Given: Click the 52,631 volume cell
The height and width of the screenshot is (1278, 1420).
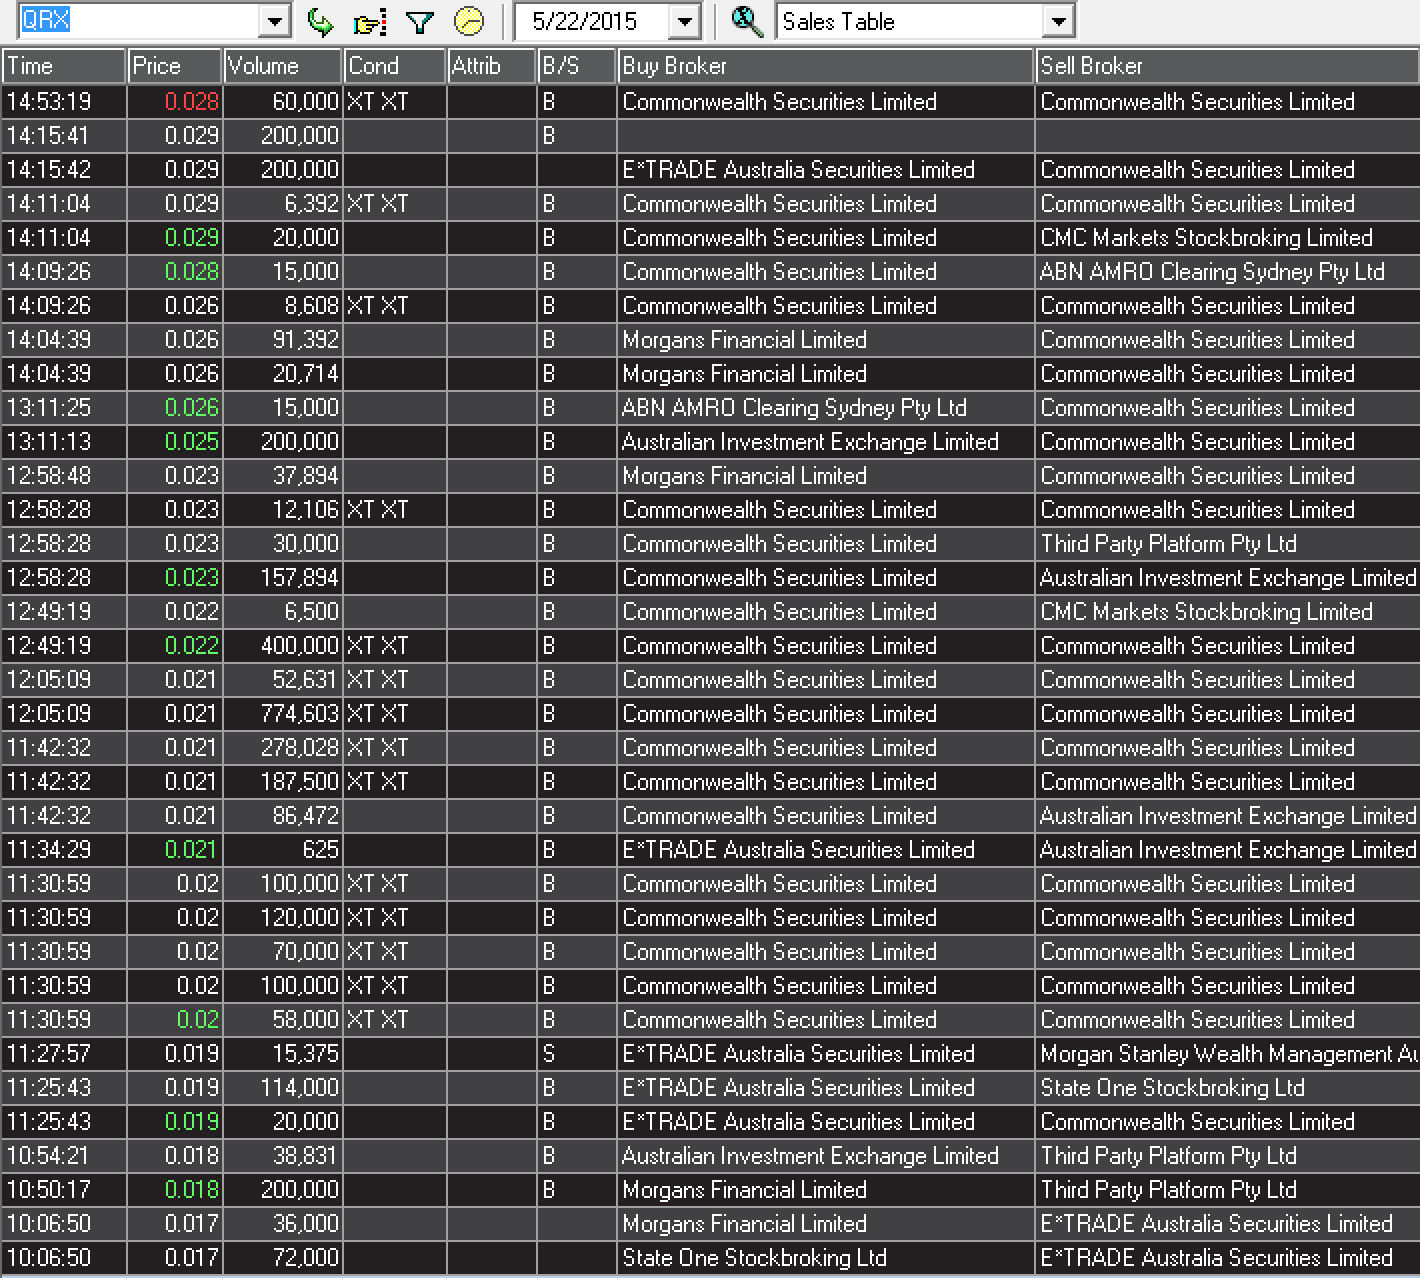Looking at the screenshot, I should pos(282,680).
